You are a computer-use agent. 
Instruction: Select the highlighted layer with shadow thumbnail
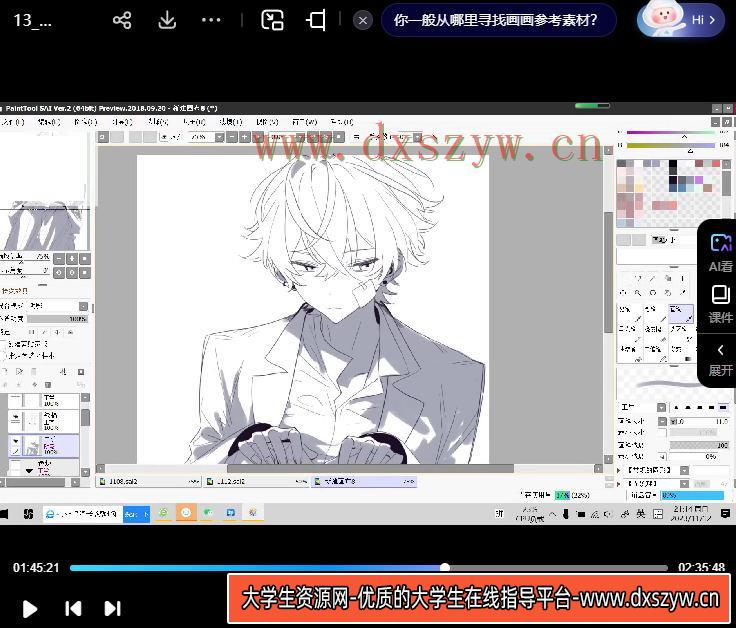pyautogui.click(x=44, y=445)
